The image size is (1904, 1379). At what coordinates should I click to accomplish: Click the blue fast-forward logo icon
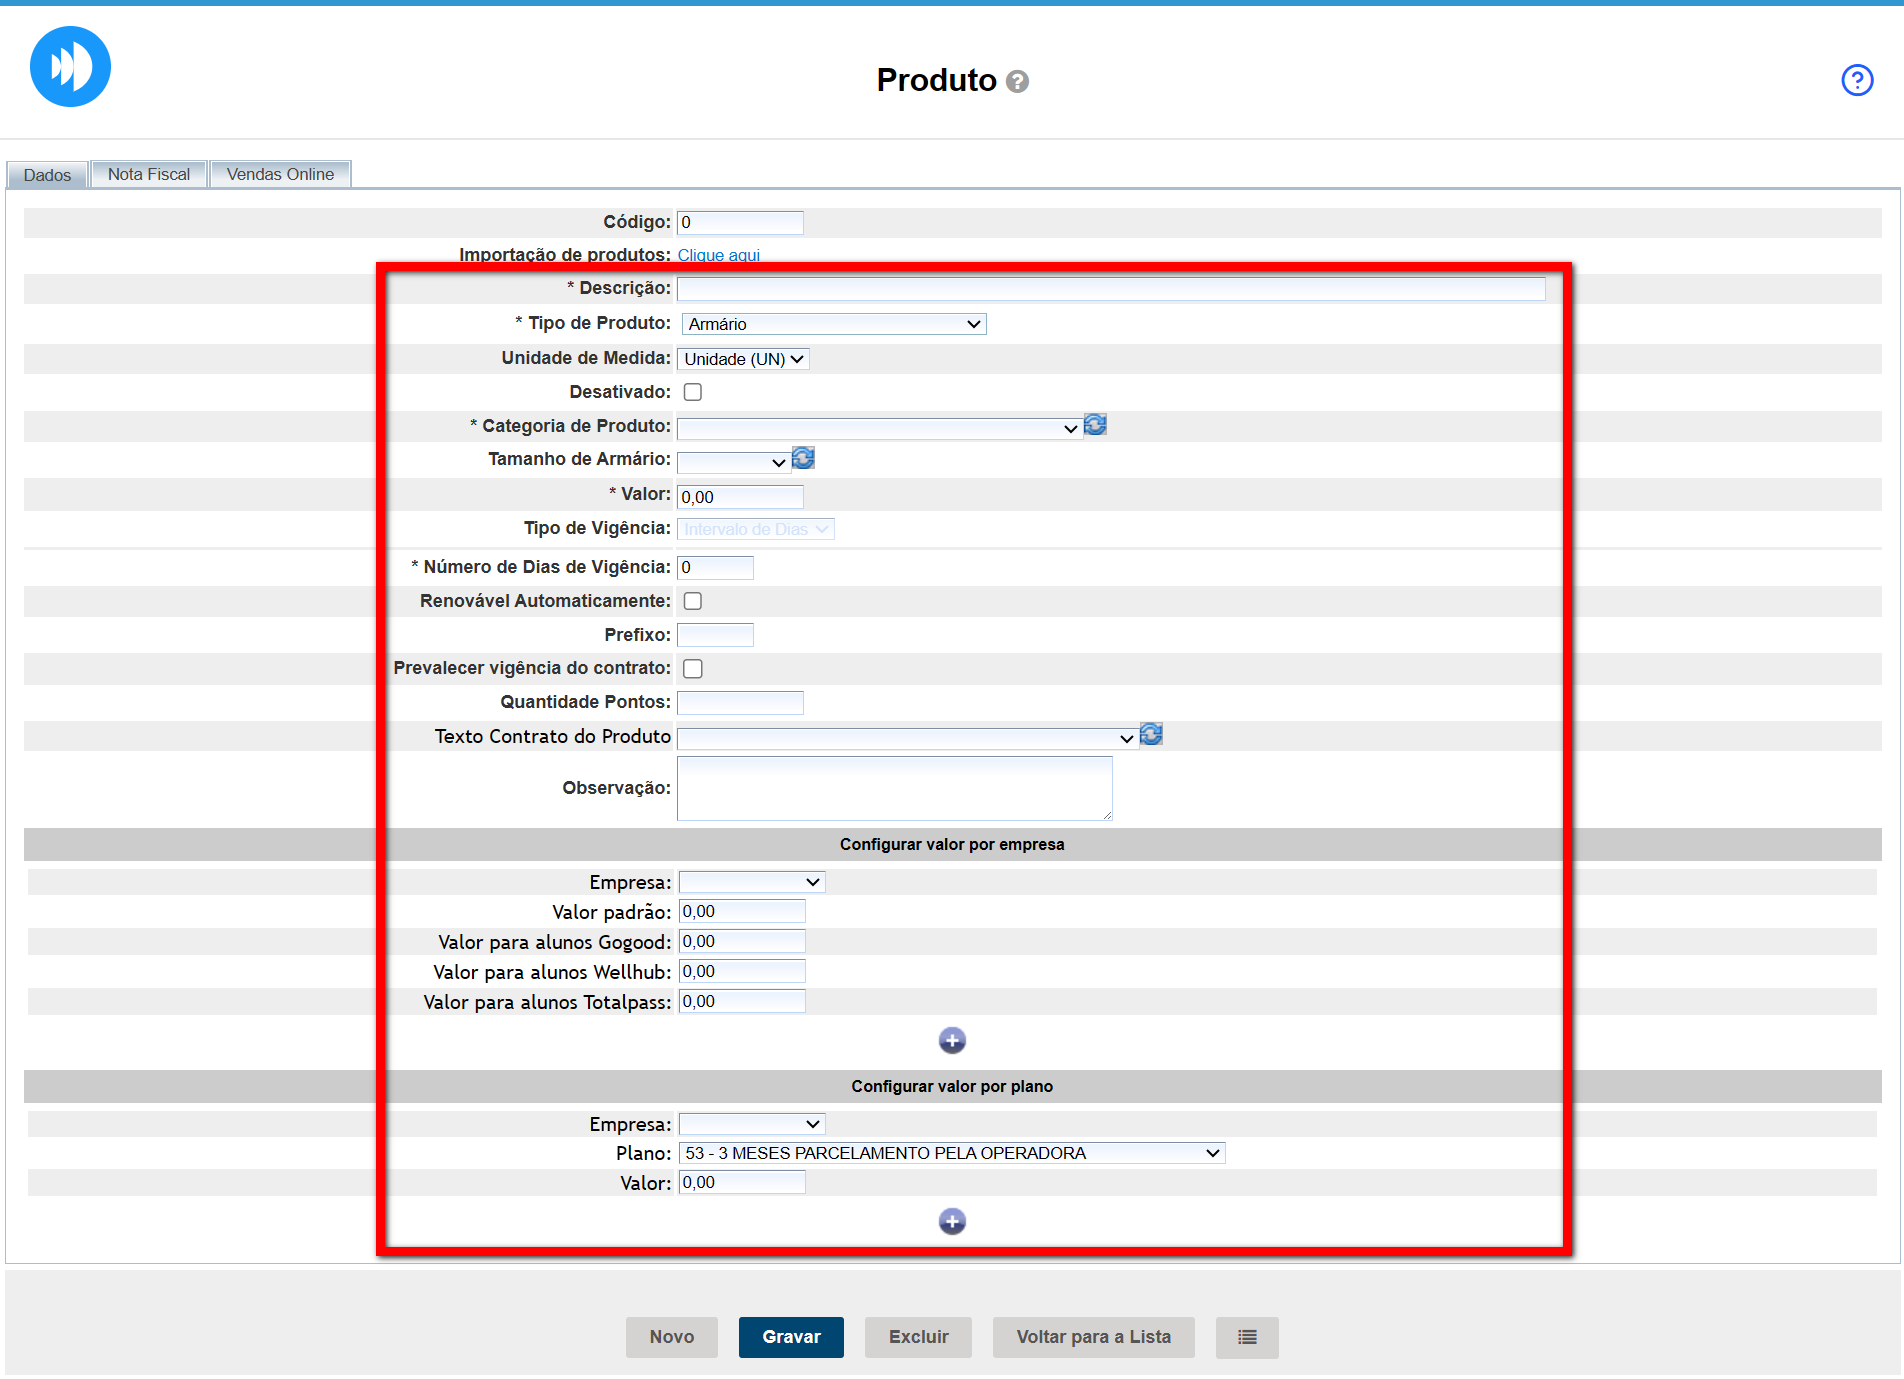(x=70, y=67)
